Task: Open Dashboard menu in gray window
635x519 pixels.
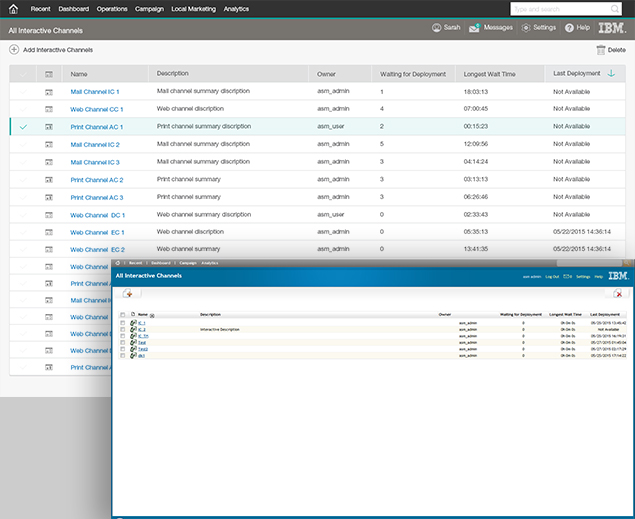Action: pyautogui.click(x=73, y=9)
